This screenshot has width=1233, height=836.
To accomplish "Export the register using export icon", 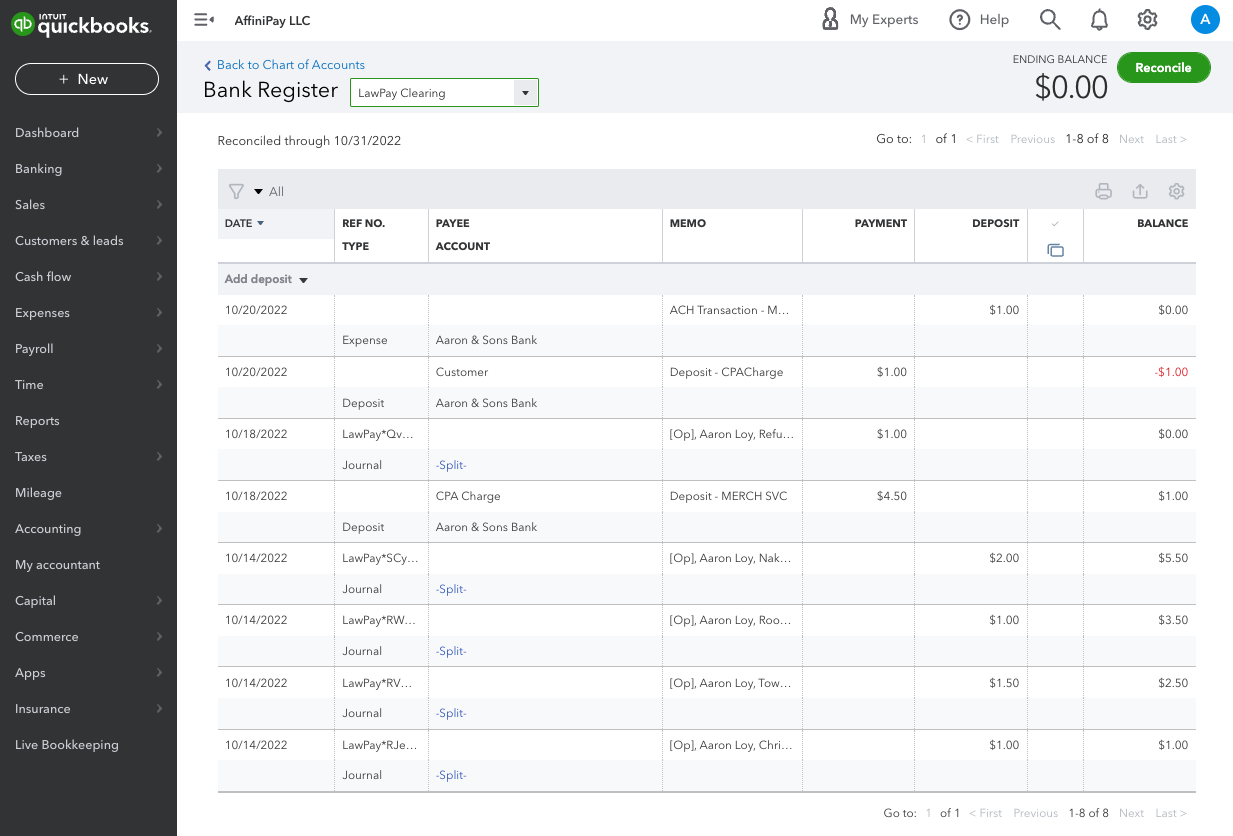I will 1139,191.
